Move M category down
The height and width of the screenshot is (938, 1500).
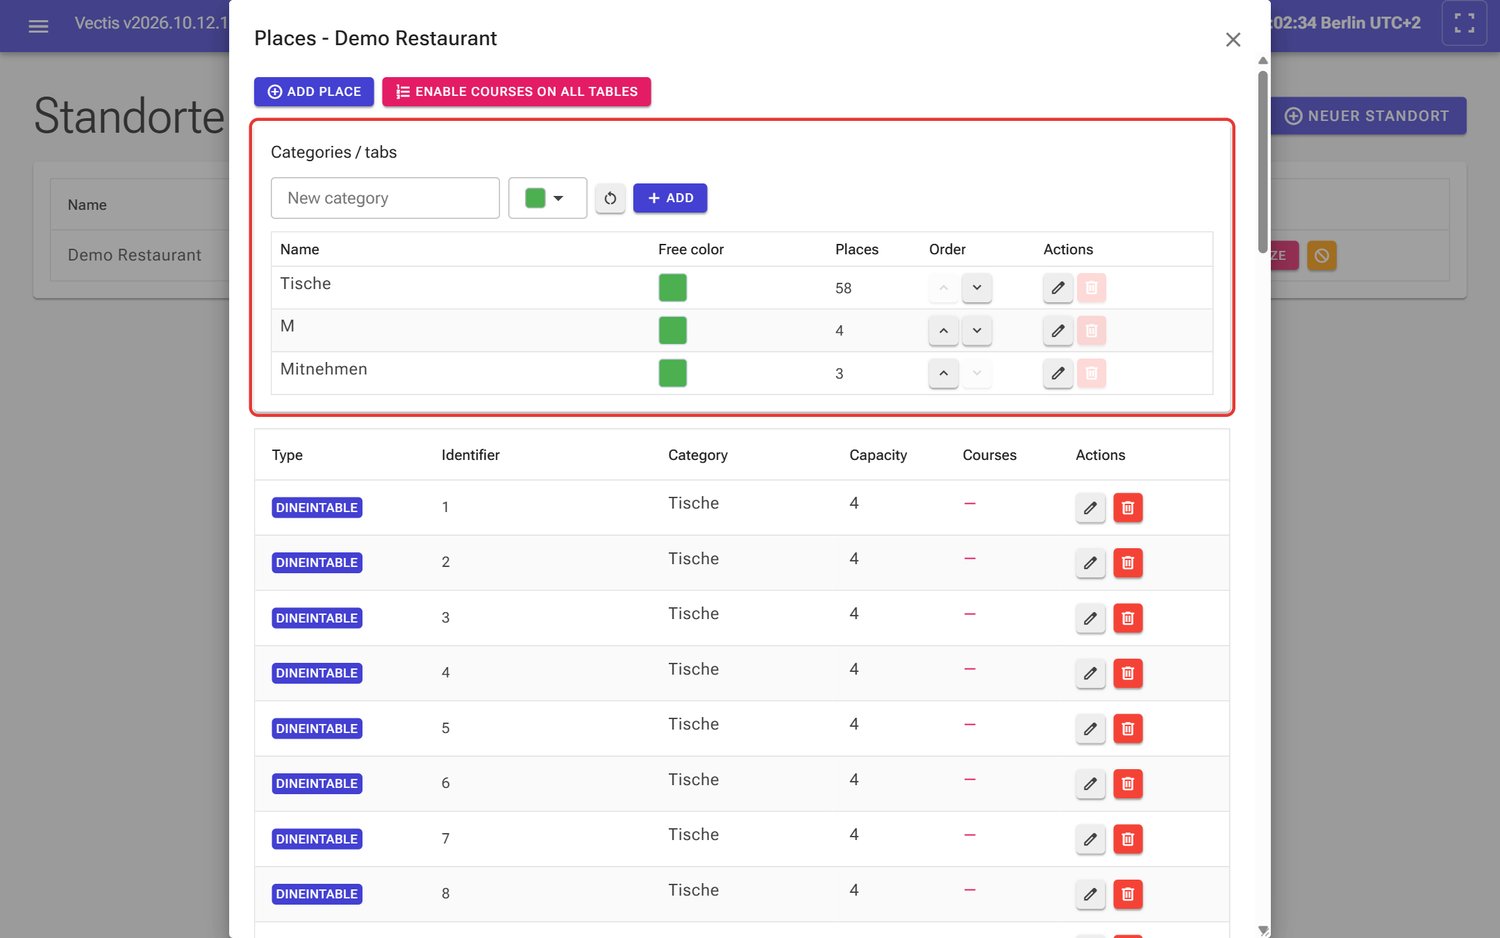(x=977, y=330)
